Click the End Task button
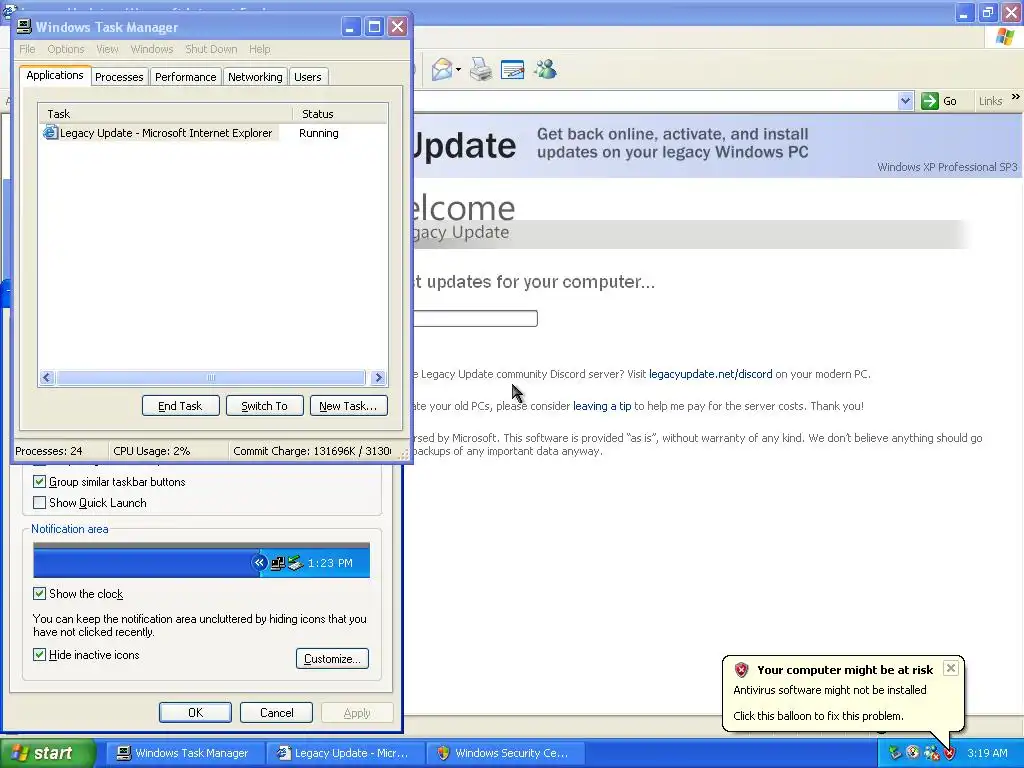Image resolution: width=1024 pixels, height=768 pixels. tap(180, 406)
